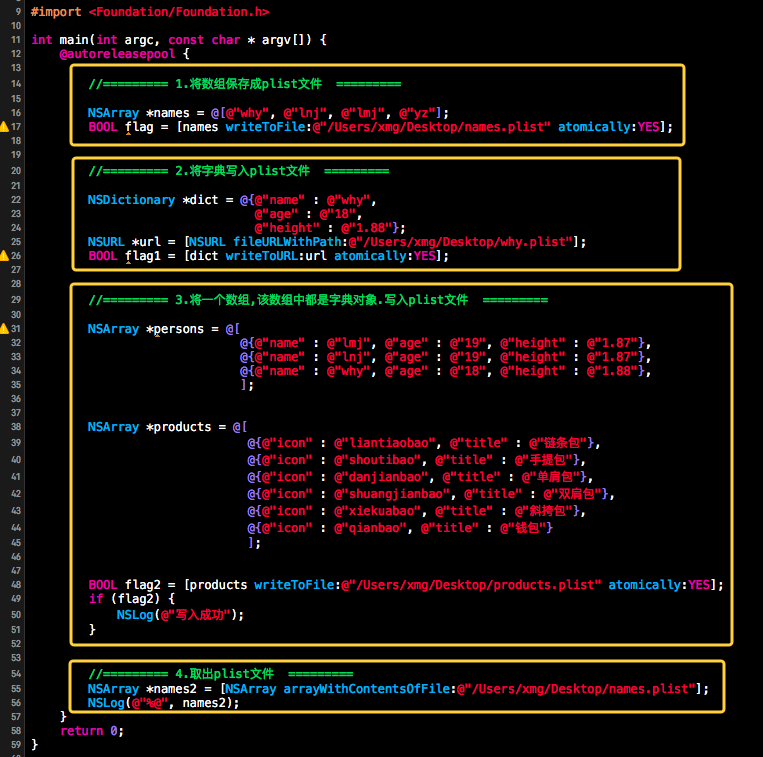
Task: Click the '*persons' variable on line 31
Action: (x=175, y=329)
